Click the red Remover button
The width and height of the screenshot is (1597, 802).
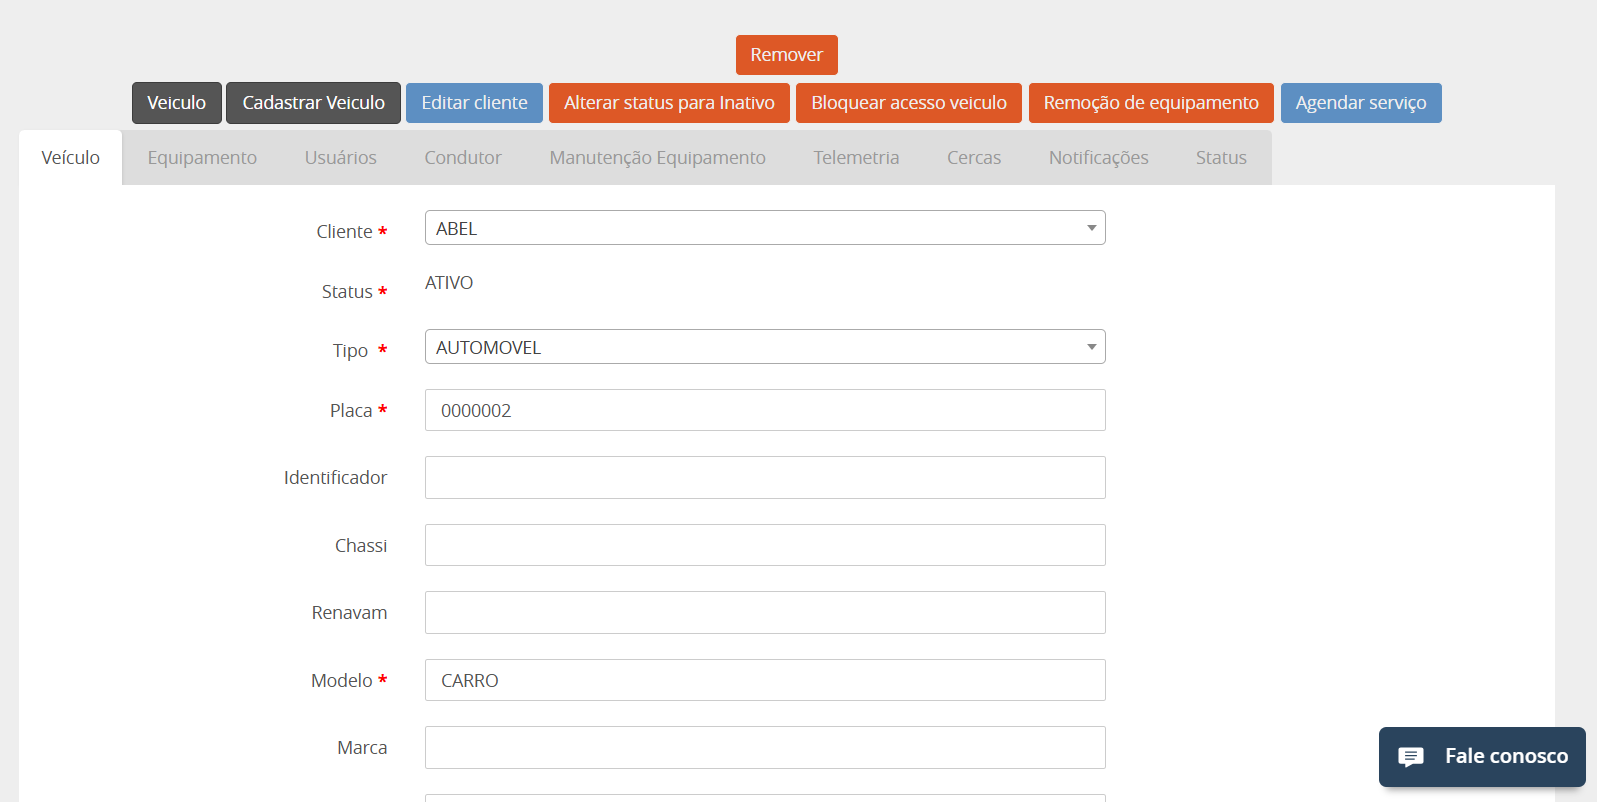(786, 55)
